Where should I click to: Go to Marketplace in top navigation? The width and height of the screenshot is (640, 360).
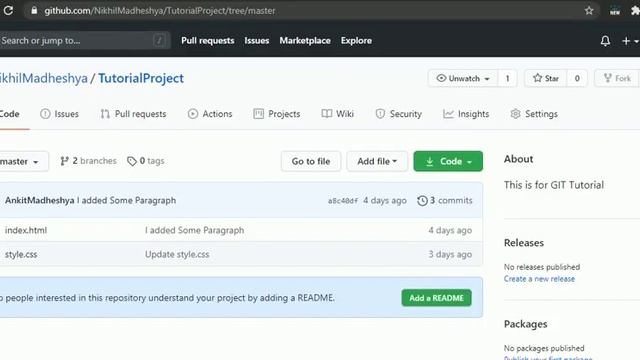coord(305,40)
